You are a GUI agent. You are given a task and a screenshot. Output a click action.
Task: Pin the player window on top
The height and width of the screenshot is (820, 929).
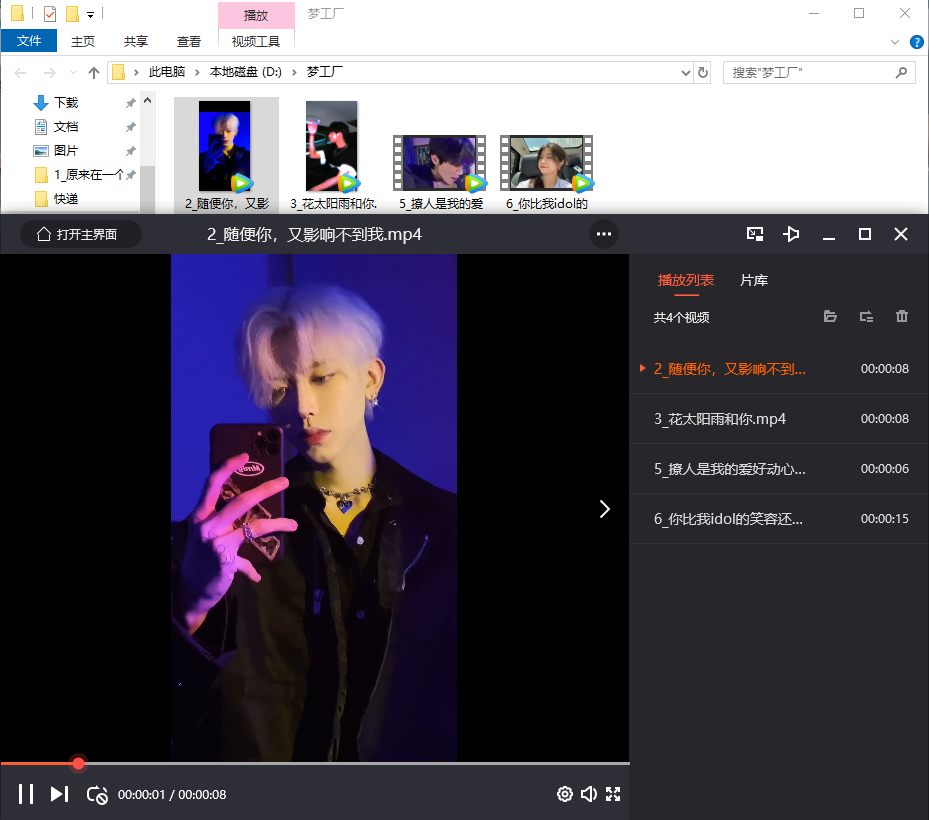coord(791,234)
